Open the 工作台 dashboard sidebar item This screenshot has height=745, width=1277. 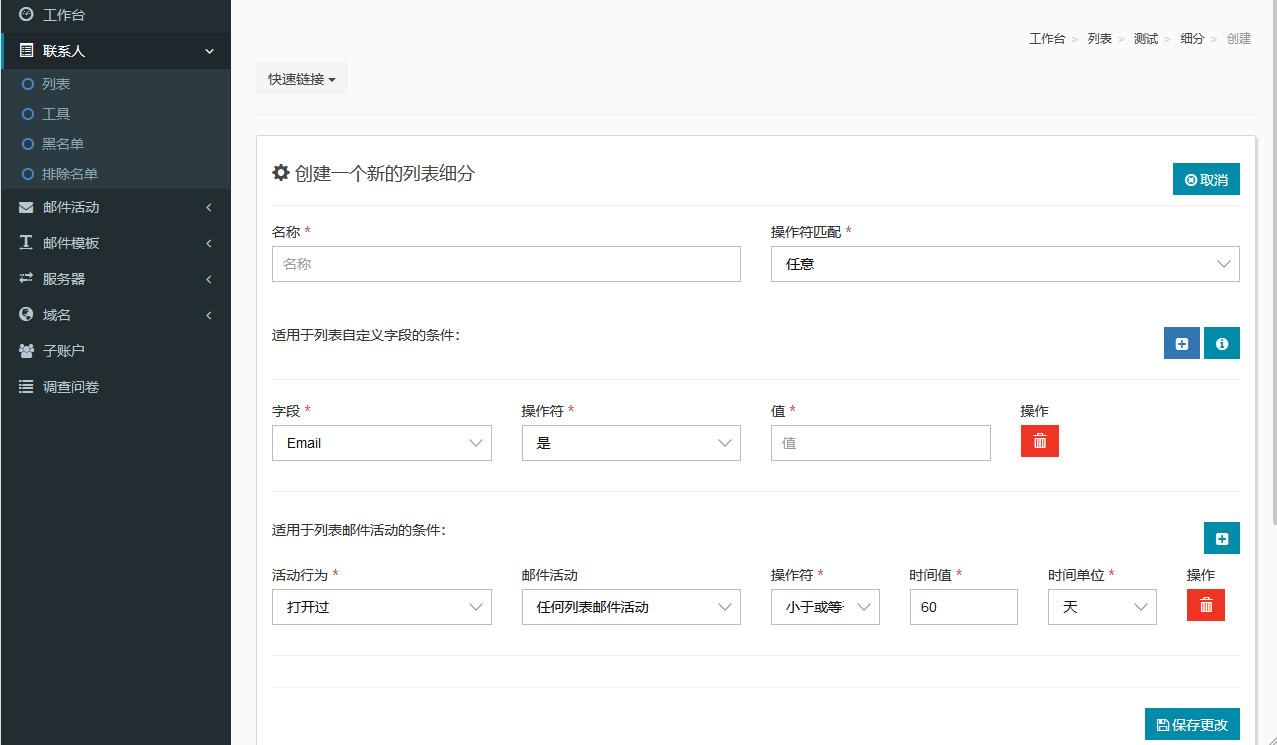pos(115,15)
